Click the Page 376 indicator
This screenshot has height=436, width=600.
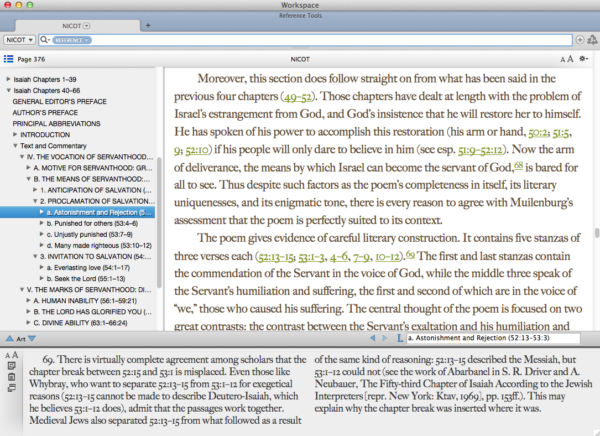coord(31,59)
